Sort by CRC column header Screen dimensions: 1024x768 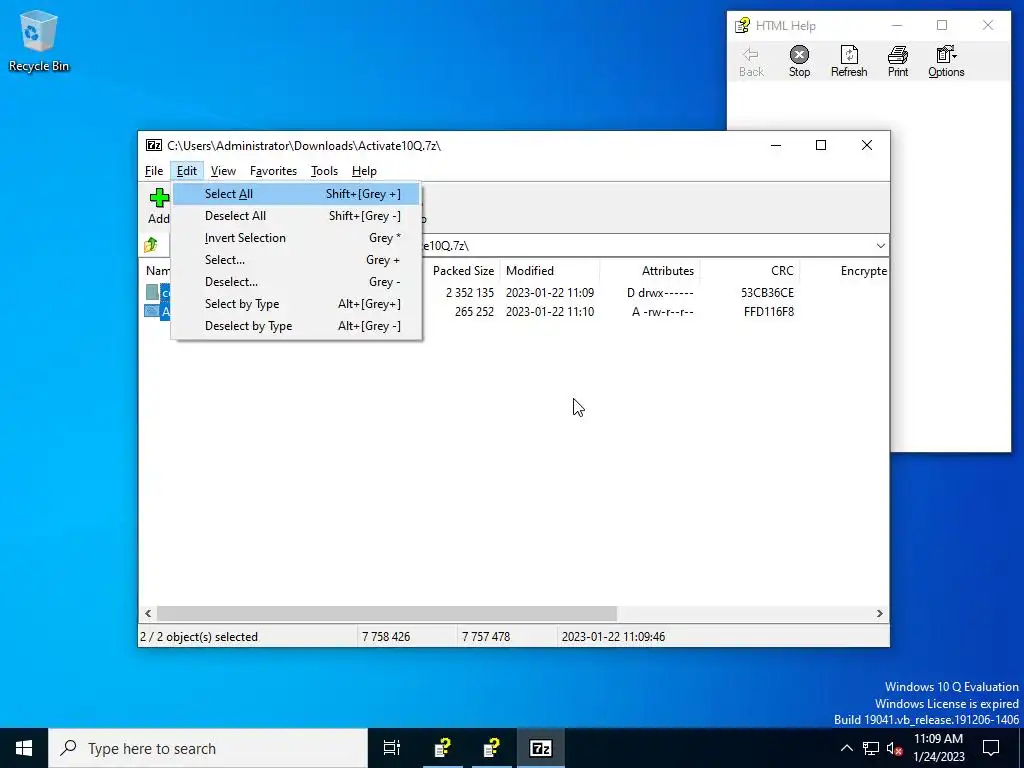pos(750,271)
